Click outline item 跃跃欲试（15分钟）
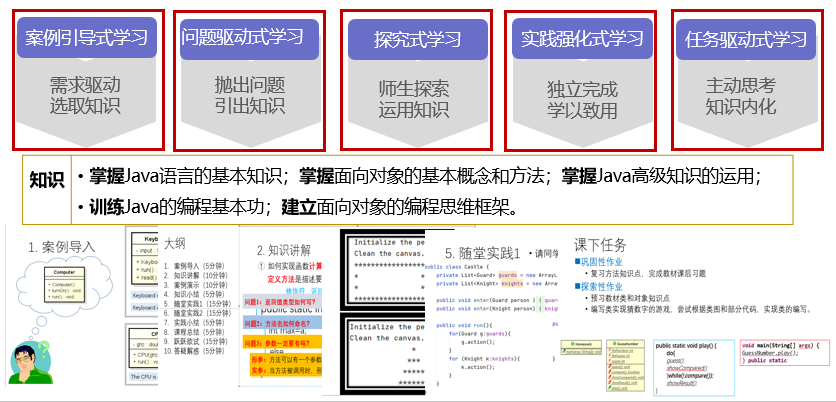The image size is (836, 402). coord(196,341)
